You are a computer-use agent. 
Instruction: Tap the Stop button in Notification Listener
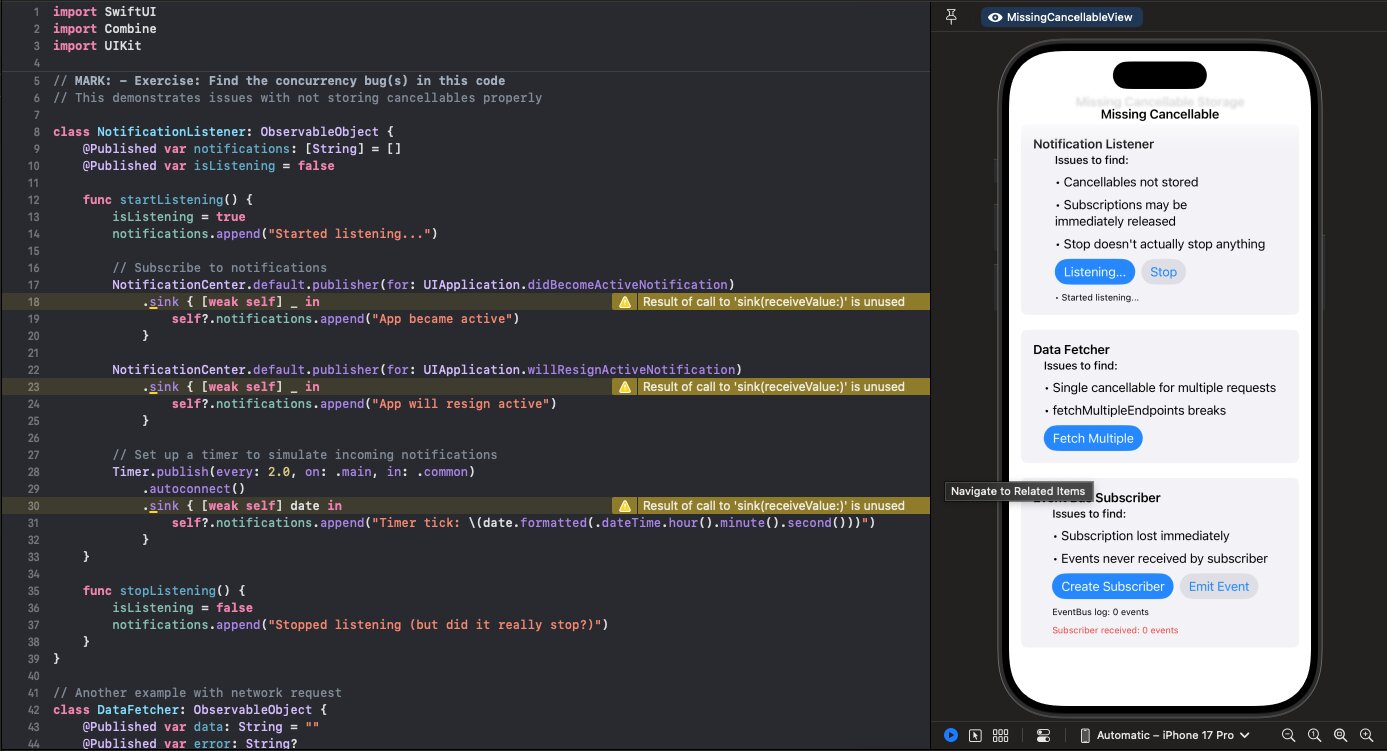tap(1163, 271)
